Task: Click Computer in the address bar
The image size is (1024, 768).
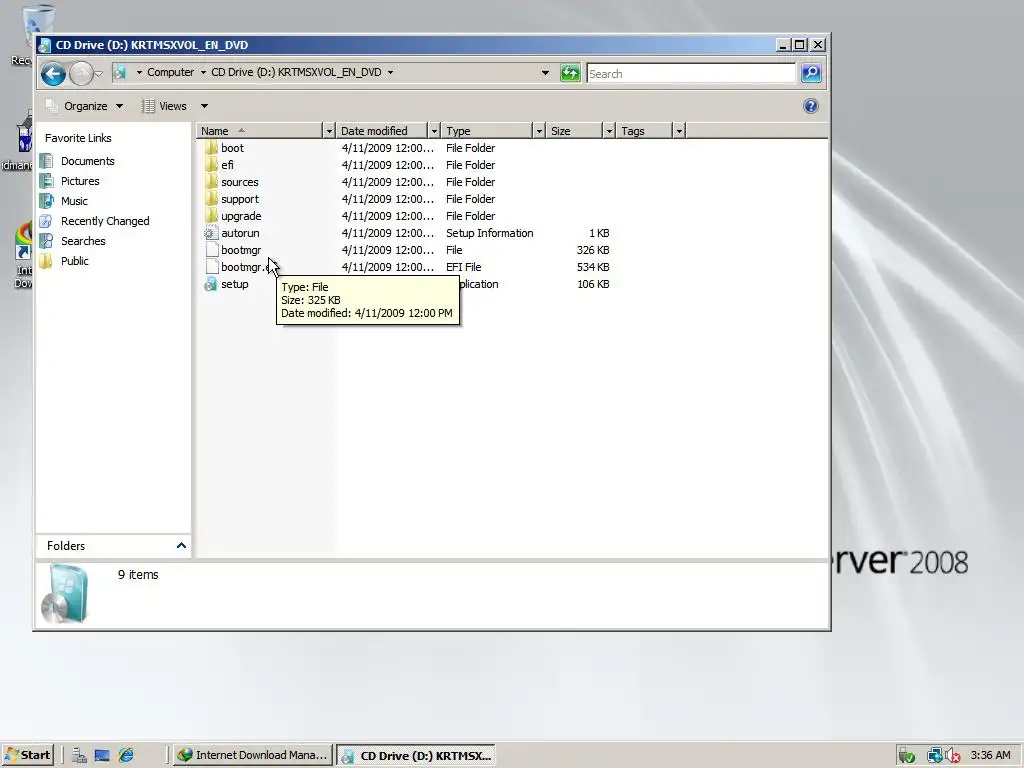Action: (170, 72)
